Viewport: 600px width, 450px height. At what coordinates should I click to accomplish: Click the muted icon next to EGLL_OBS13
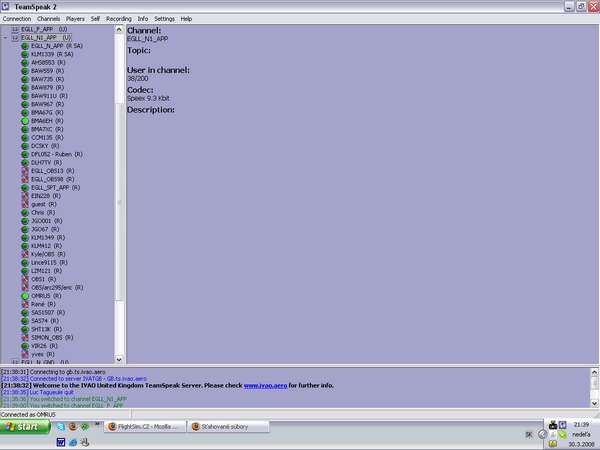[x=25, y=171]
